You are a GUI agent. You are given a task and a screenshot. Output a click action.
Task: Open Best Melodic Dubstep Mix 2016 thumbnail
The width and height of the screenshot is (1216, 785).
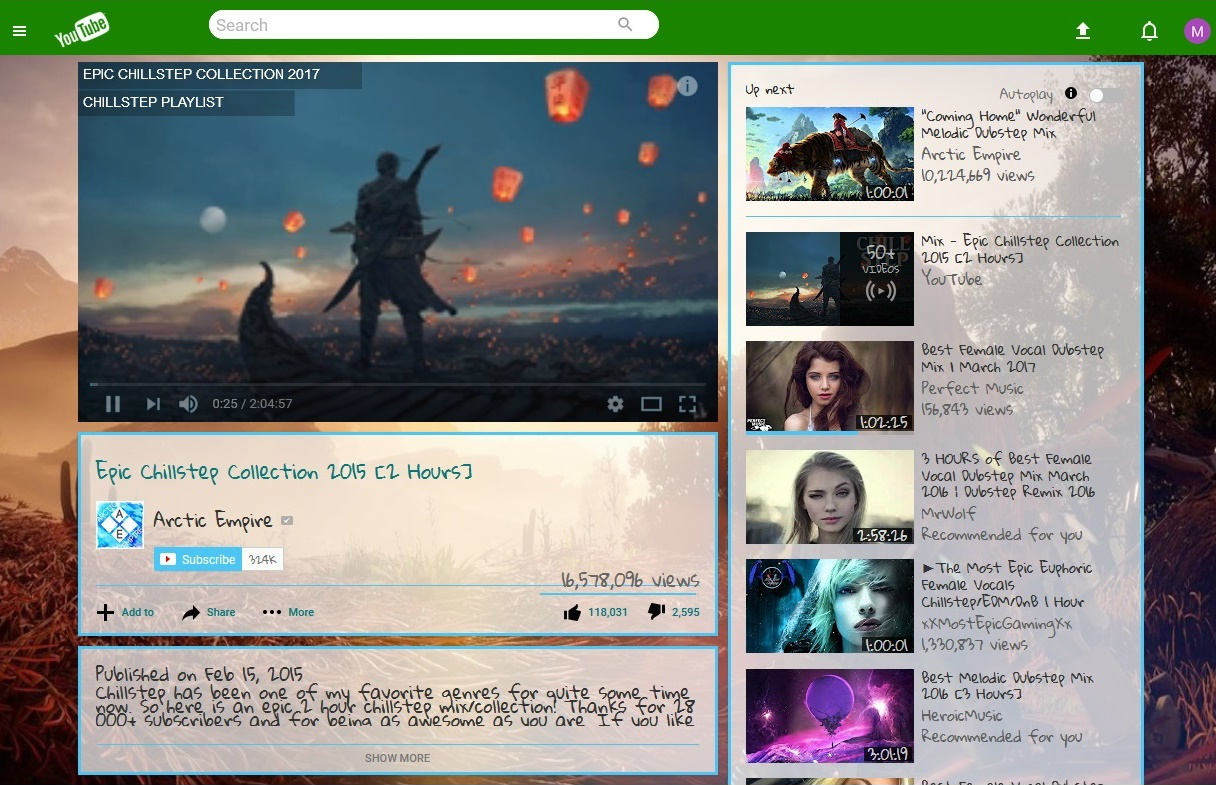click(x=830, y=716)
